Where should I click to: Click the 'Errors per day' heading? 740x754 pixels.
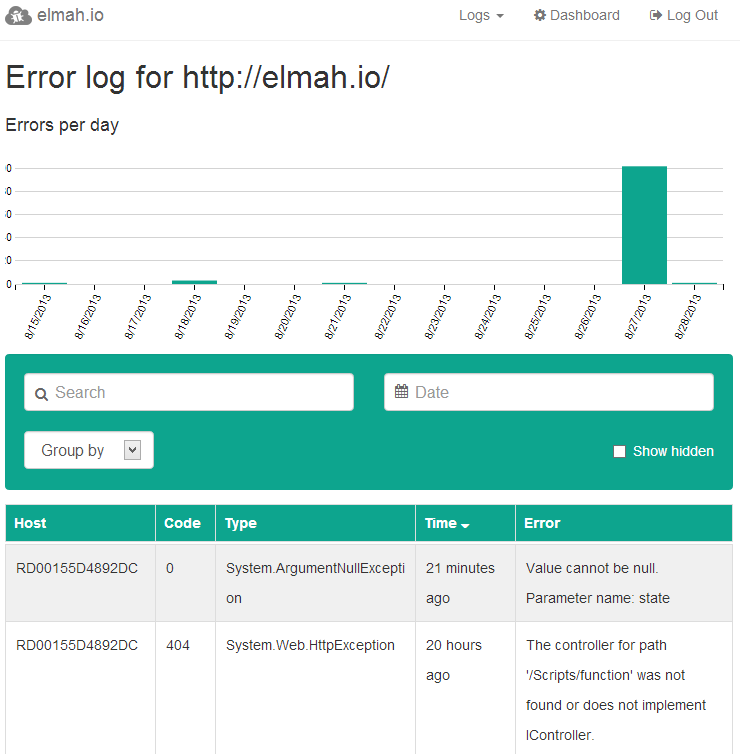click(x=62, y=125)
